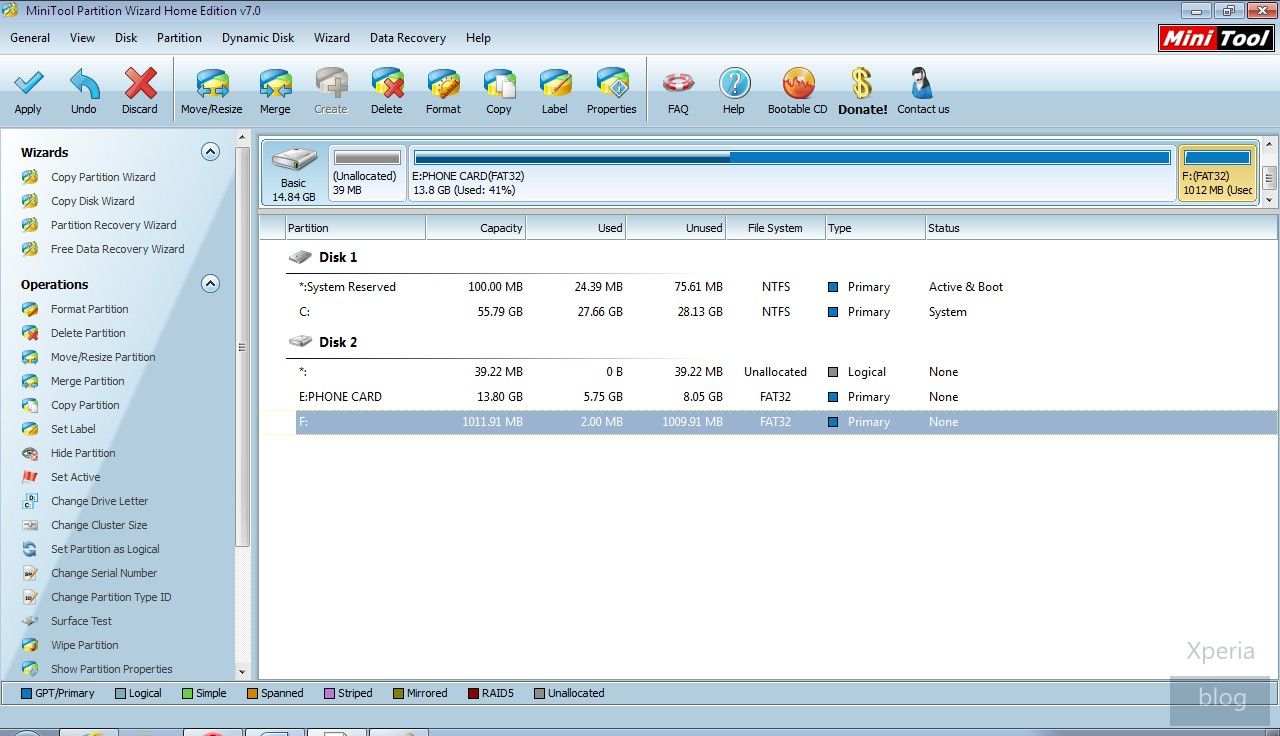1280x736 pixels.
Task: Sort by the Capacity column header
Action: tap(476, 228)
